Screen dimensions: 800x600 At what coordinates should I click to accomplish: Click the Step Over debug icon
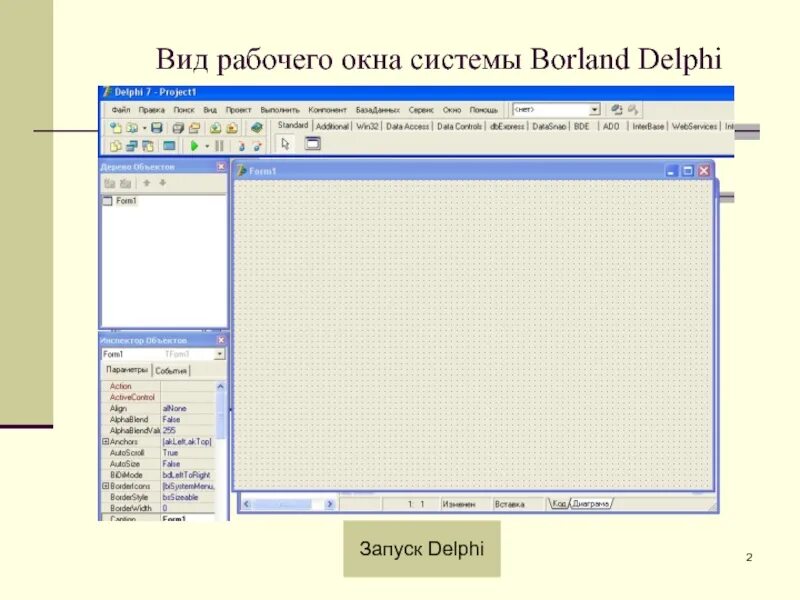point(257,146)
